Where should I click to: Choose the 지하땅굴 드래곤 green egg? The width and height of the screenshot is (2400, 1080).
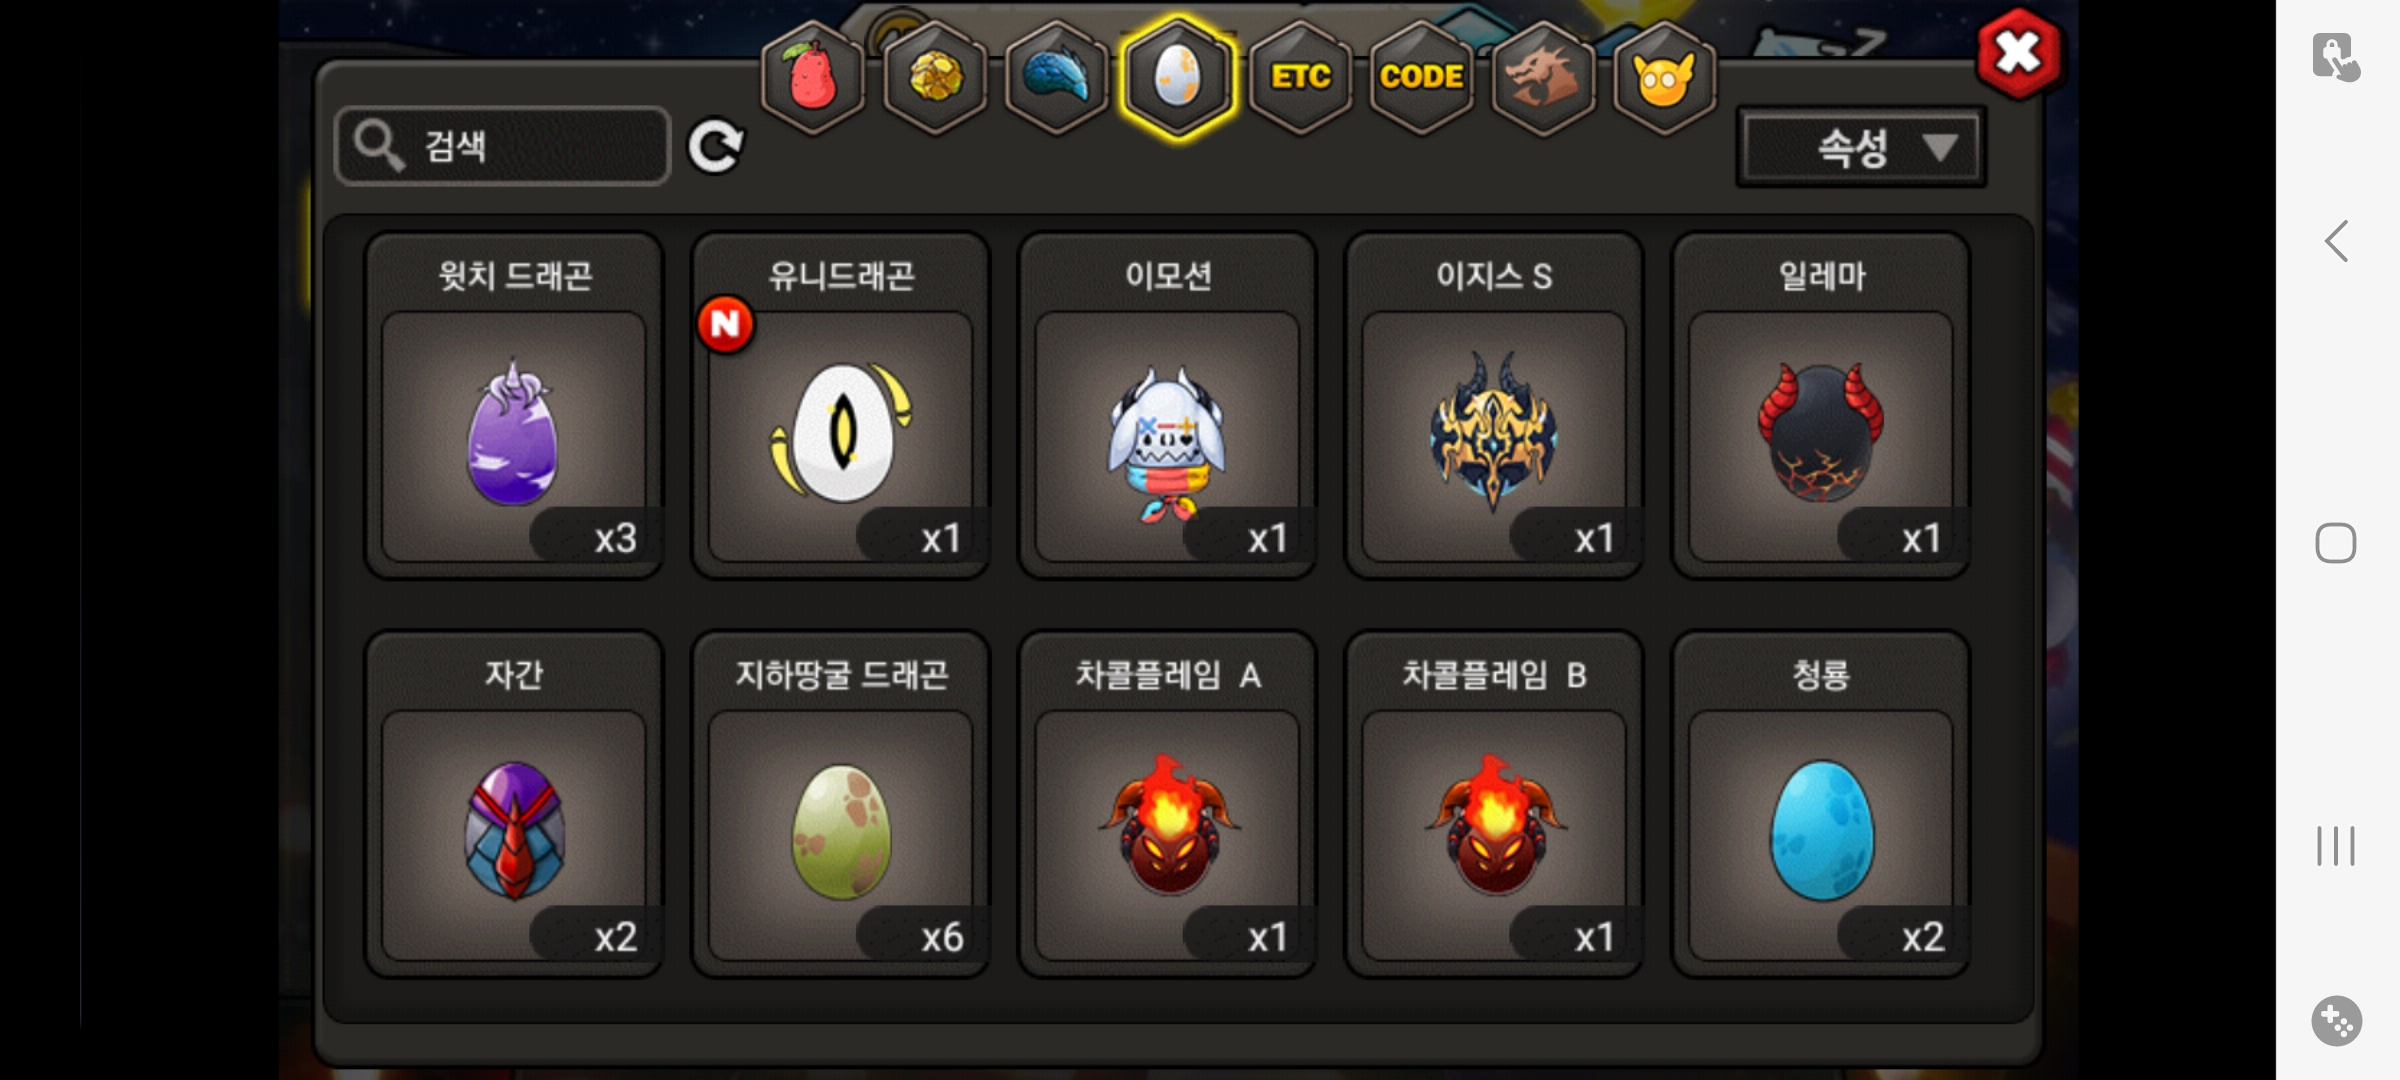841,804
